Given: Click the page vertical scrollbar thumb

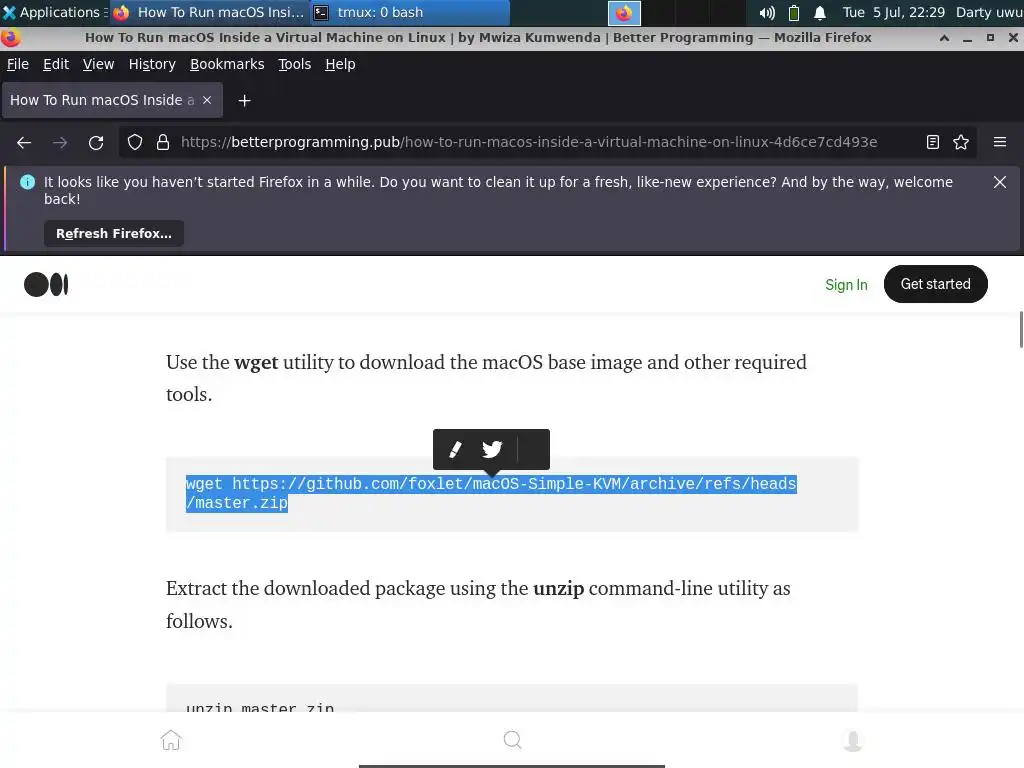Looking at the screenshot, I should pyautogui.click(x=1021, y=330).
